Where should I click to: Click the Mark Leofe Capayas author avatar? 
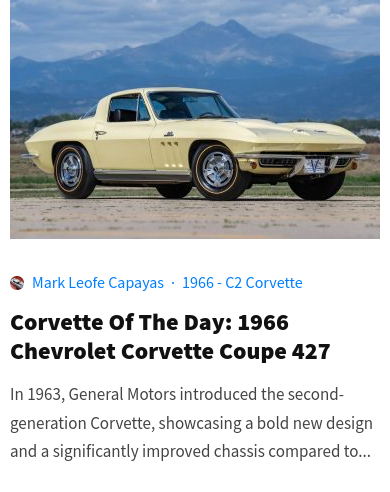click(17, 283)
